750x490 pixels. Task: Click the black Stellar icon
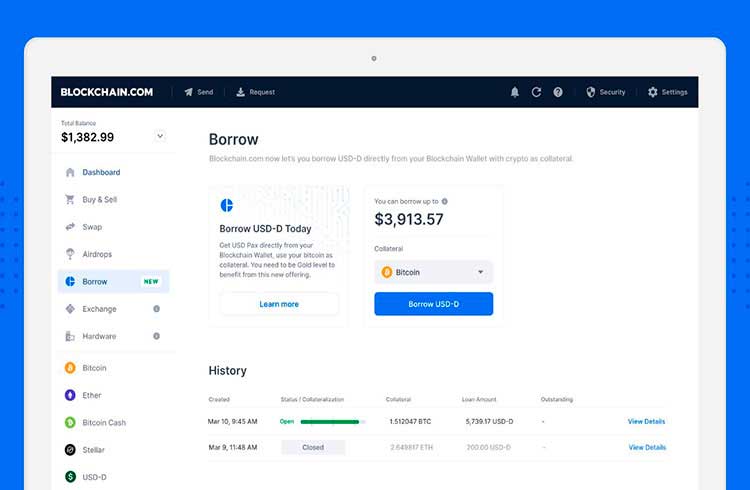click(x=70, y=450)
